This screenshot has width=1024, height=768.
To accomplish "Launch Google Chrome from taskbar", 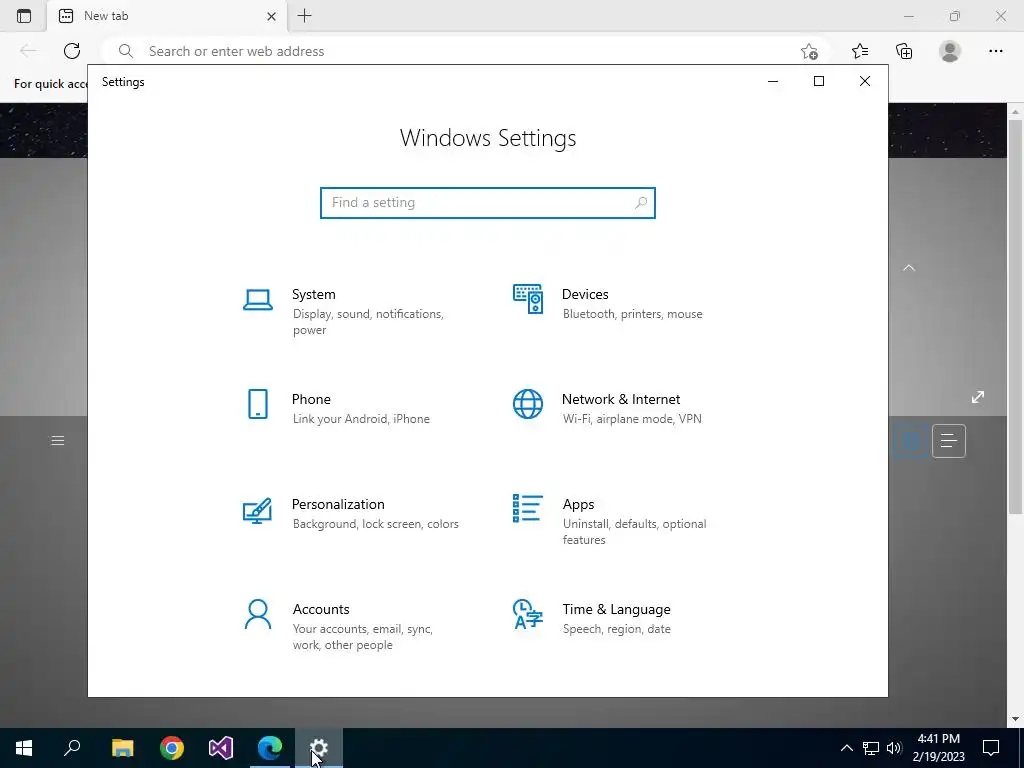I will 172,748.
